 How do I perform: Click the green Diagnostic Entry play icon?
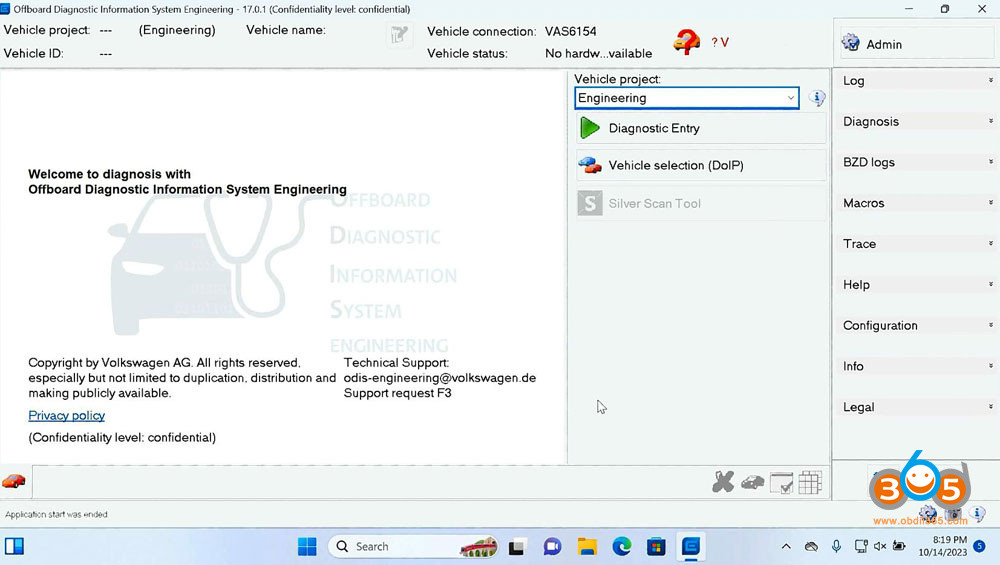pos(590,128)
